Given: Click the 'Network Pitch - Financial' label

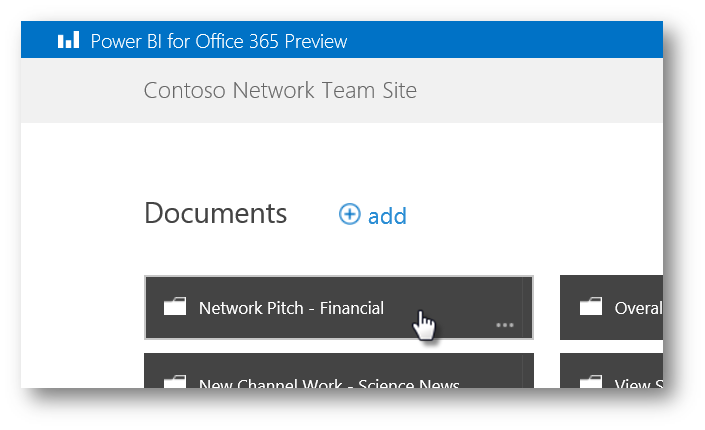Looking at the screenshot, I should (x=291, y=309).
